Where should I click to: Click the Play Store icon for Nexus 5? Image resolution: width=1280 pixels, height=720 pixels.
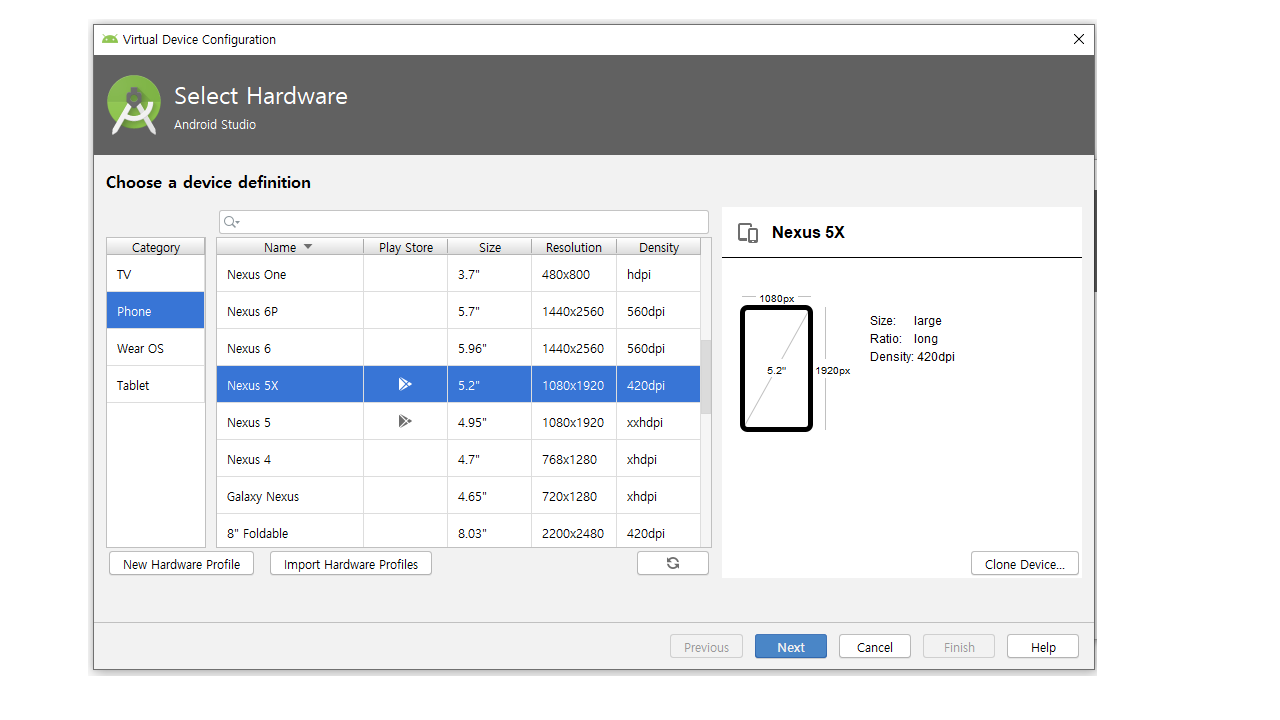coord(405,421)
